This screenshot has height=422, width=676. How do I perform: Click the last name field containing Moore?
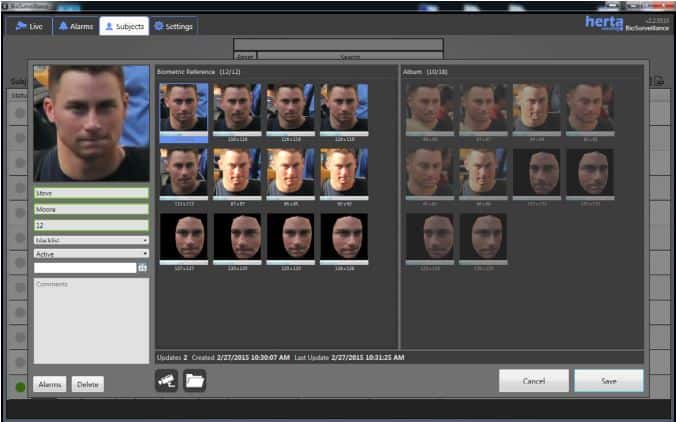91,210
